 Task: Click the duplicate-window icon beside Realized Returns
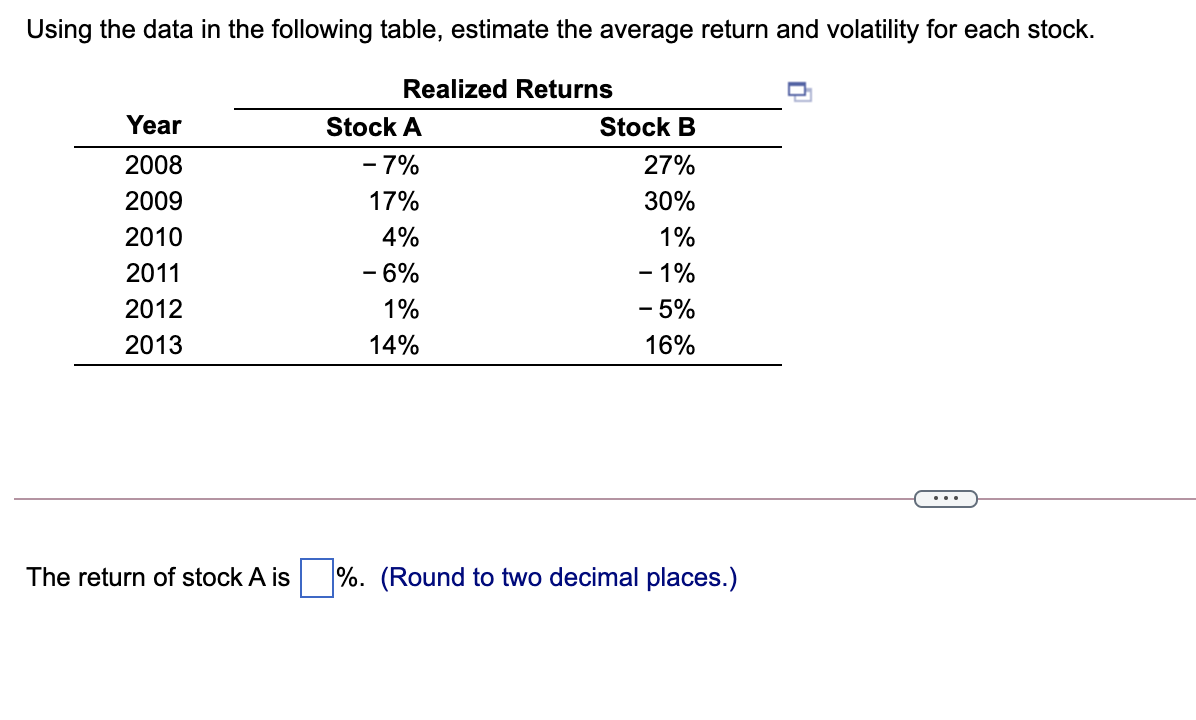coord(799,91)
